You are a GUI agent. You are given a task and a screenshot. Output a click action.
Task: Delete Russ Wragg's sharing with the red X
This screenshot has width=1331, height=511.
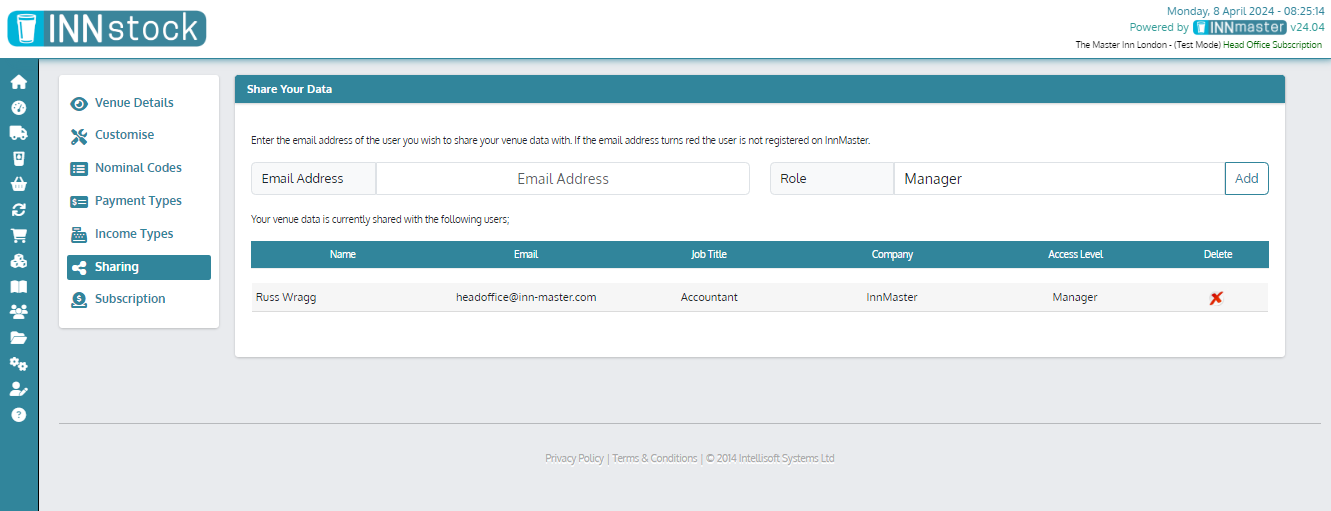point(1216,298)
